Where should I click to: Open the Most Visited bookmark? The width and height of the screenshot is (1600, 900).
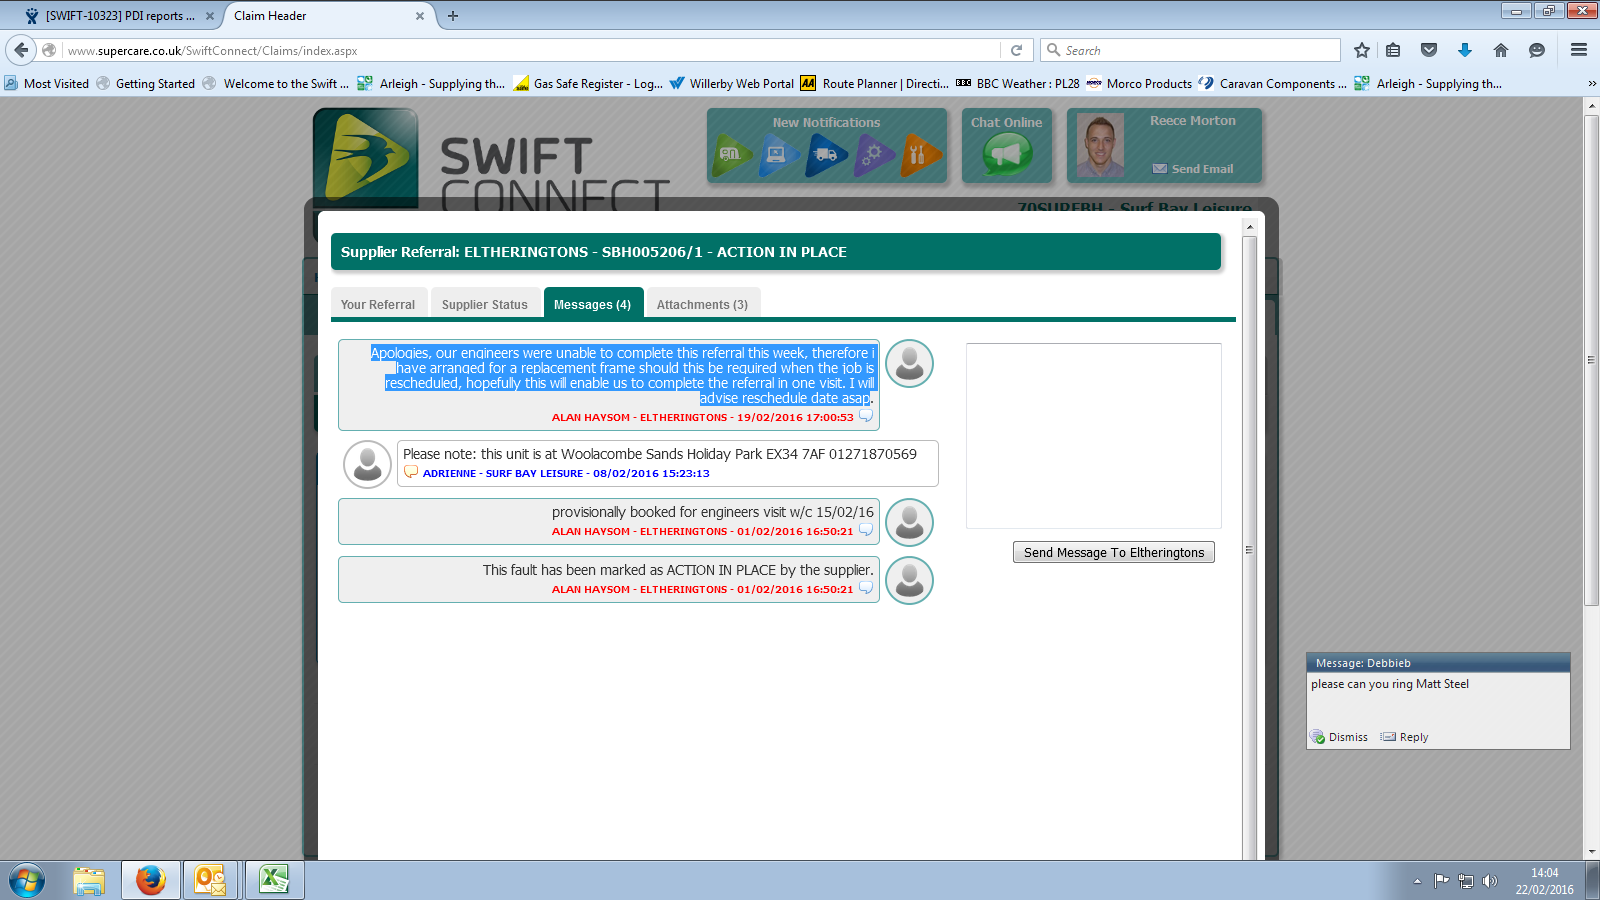[47, 84]
